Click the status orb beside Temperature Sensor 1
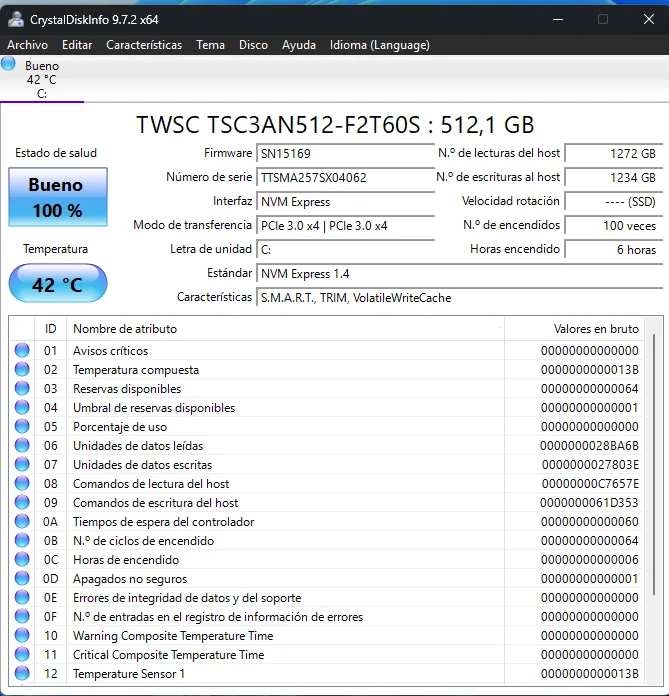 (x=22, y=674)
